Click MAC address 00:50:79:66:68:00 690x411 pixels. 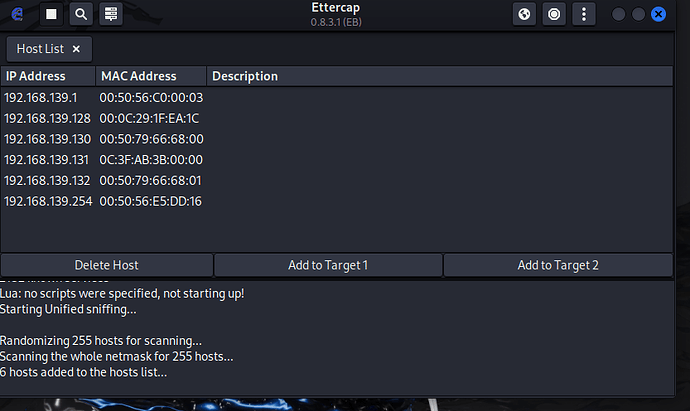[151, 139]
